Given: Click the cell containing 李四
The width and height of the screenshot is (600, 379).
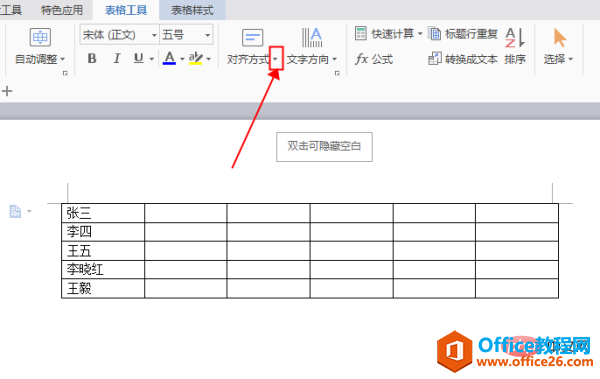Looking at the screenshot, I should pos(103,232).
